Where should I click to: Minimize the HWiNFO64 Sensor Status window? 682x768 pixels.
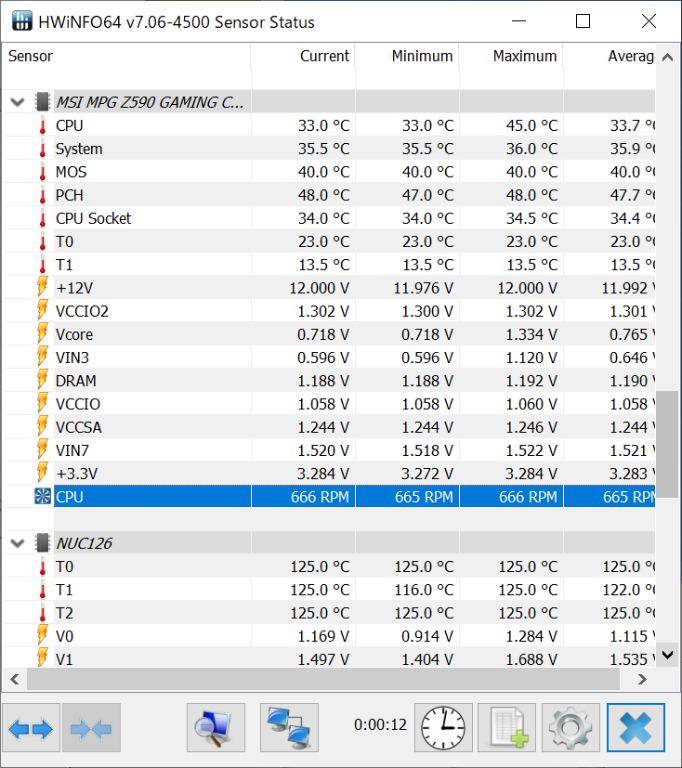tap(519, 21)
